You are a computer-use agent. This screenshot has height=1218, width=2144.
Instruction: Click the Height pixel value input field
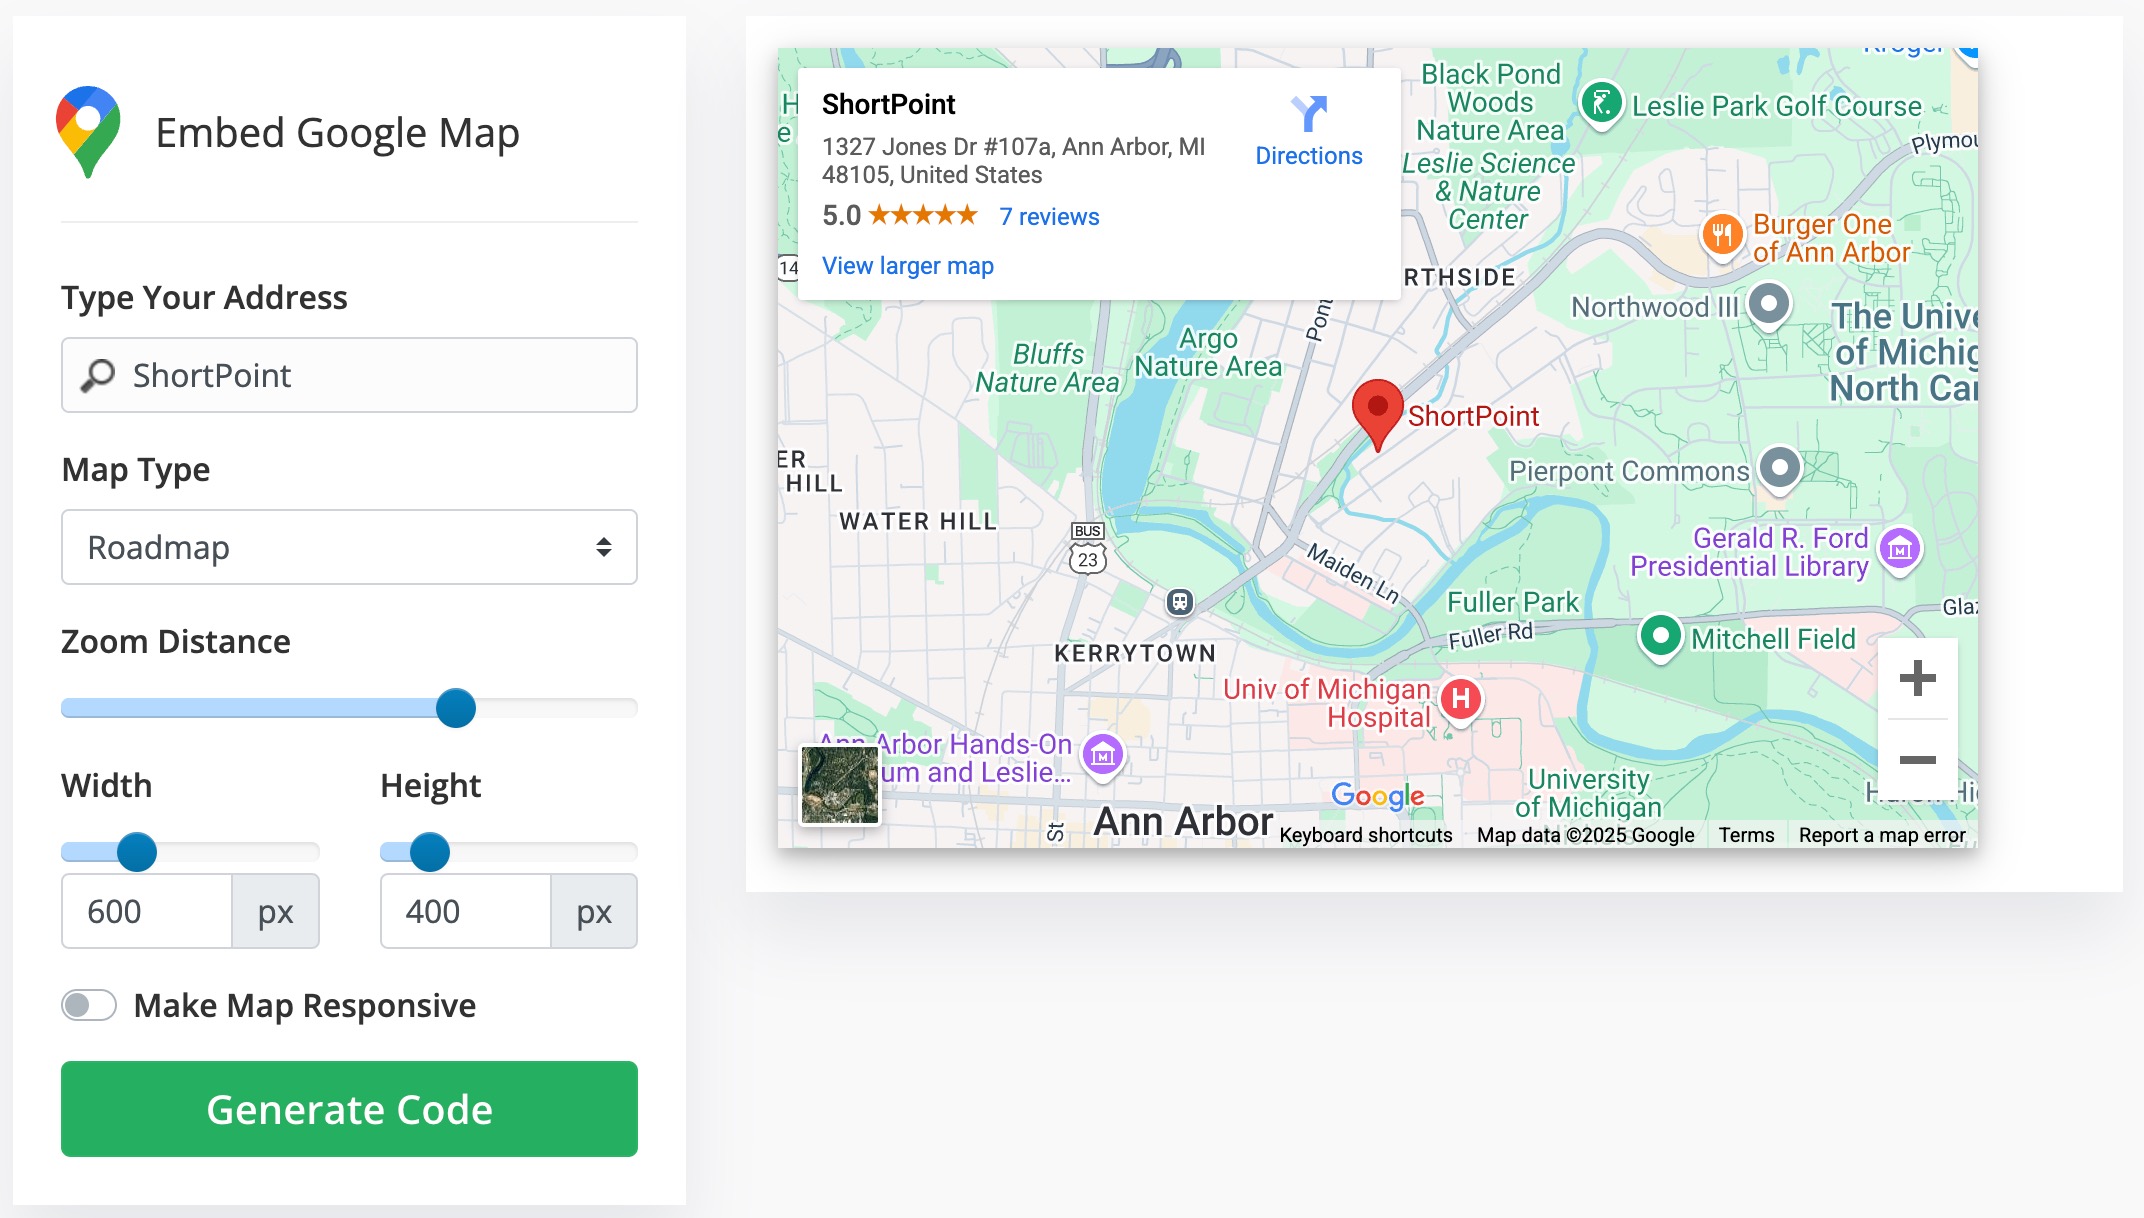click(x=466, y=911)
